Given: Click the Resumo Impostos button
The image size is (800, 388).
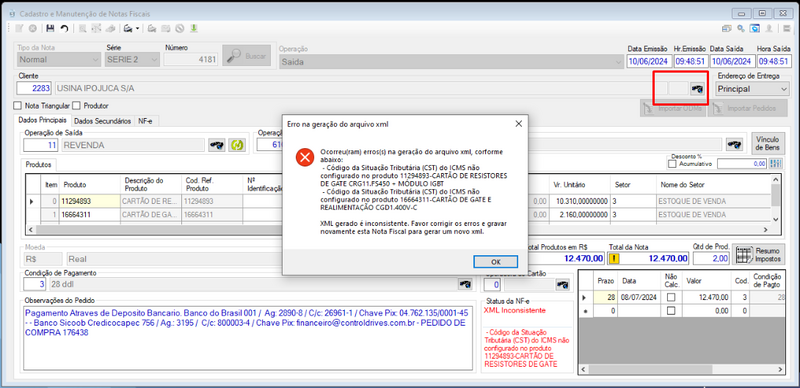Looking at the screenshot, I should (x=759, y=255).
